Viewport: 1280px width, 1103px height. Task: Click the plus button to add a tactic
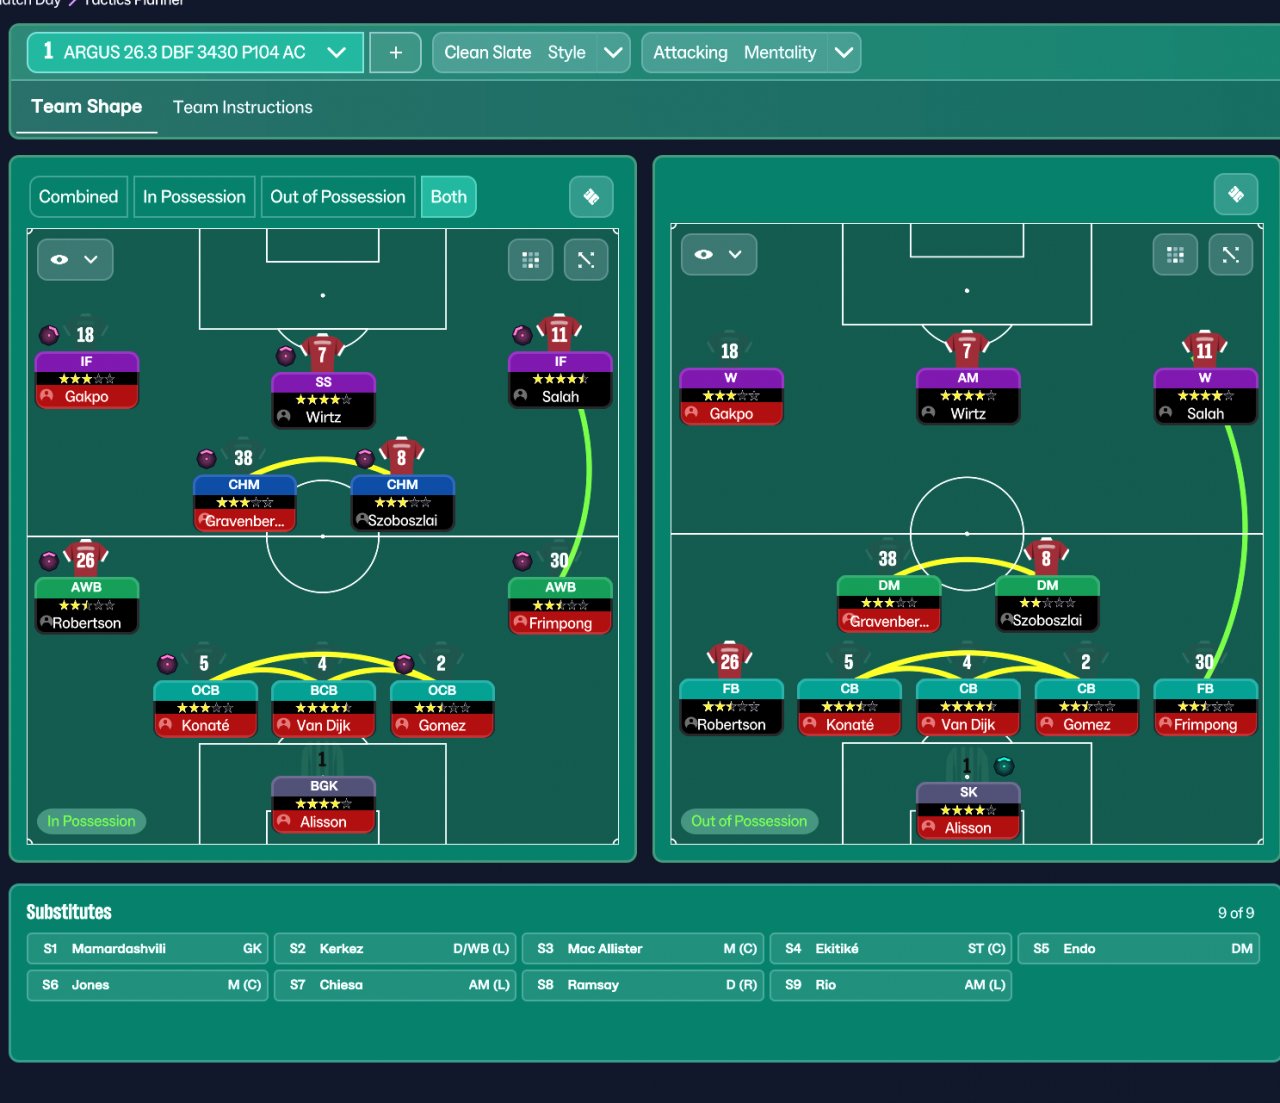[x=396, y=53]
